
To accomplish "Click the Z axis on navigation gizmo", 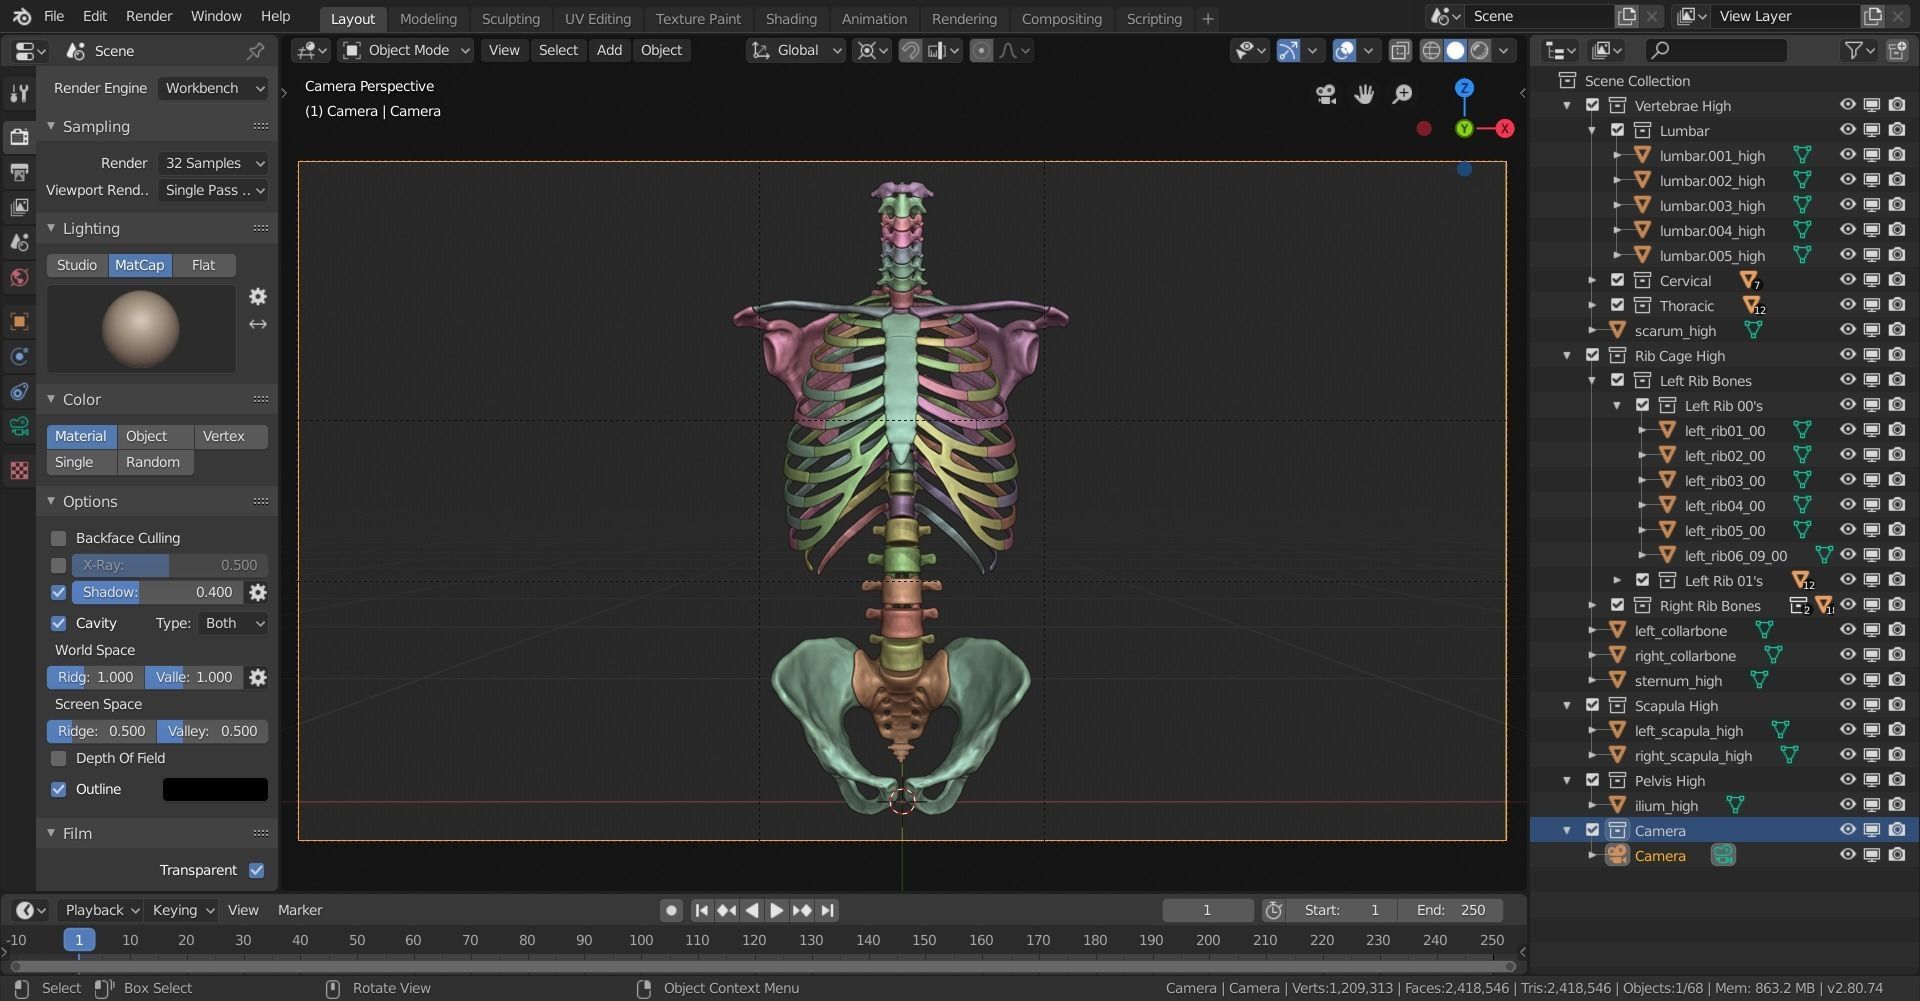I will coord(1464,88).
